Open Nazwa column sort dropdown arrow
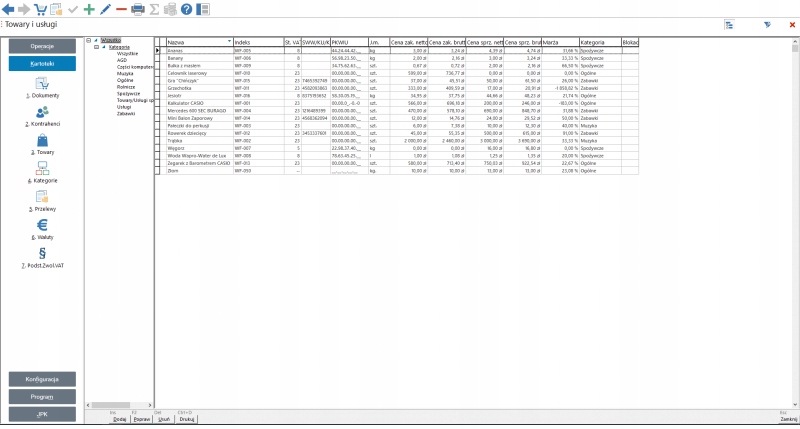Screen dimensions: 800x429 click(x=228, y=42)
